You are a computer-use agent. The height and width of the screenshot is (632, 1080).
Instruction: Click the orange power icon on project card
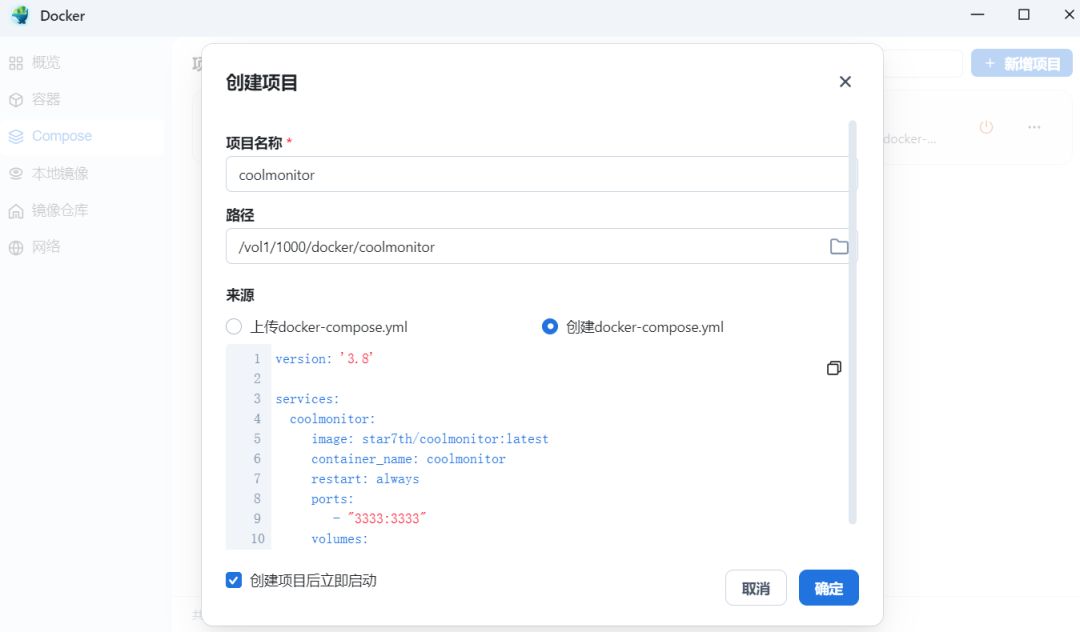[x=986, y=127]
